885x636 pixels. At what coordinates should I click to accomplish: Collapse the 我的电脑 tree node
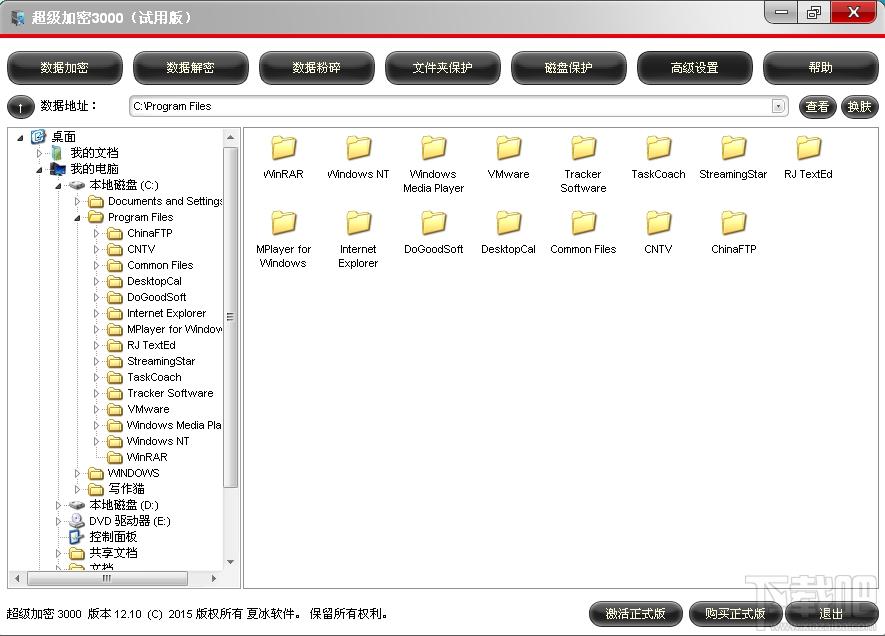(39, 169)
